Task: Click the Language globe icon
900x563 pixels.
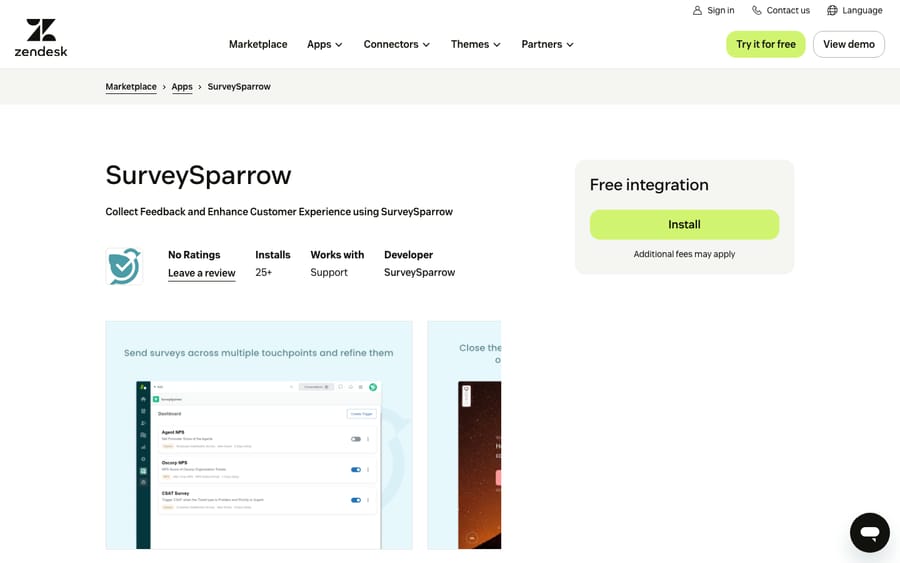Action: [x=832, y=10]
